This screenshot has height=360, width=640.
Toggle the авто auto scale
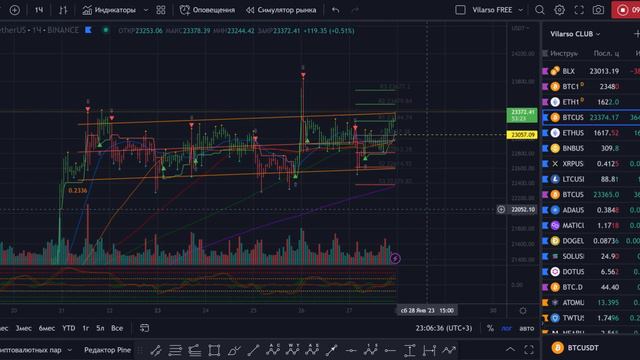click(527, 328)
